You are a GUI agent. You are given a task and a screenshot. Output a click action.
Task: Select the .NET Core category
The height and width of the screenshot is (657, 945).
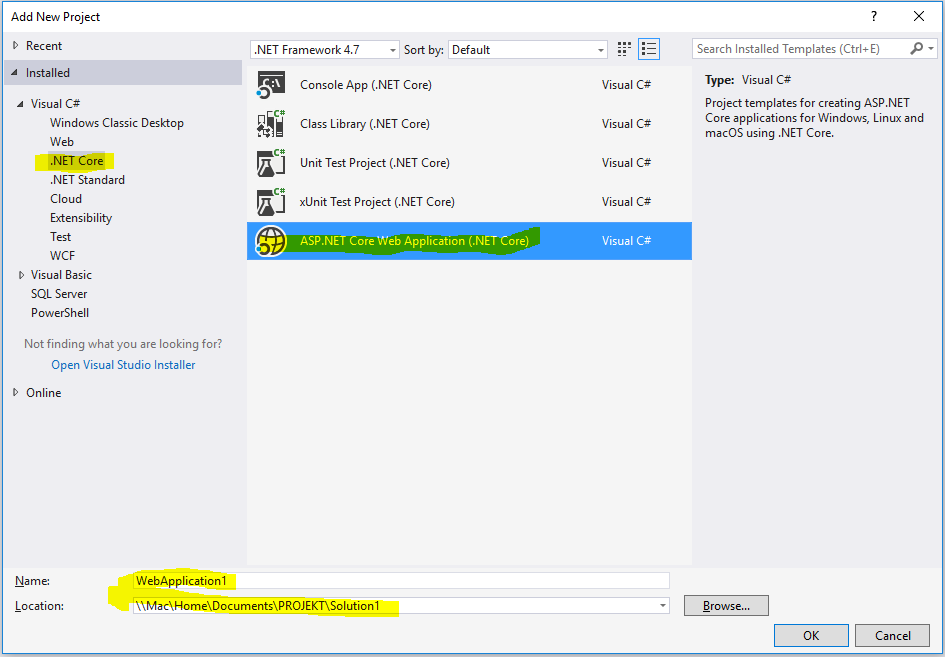[x=77, y=161]
